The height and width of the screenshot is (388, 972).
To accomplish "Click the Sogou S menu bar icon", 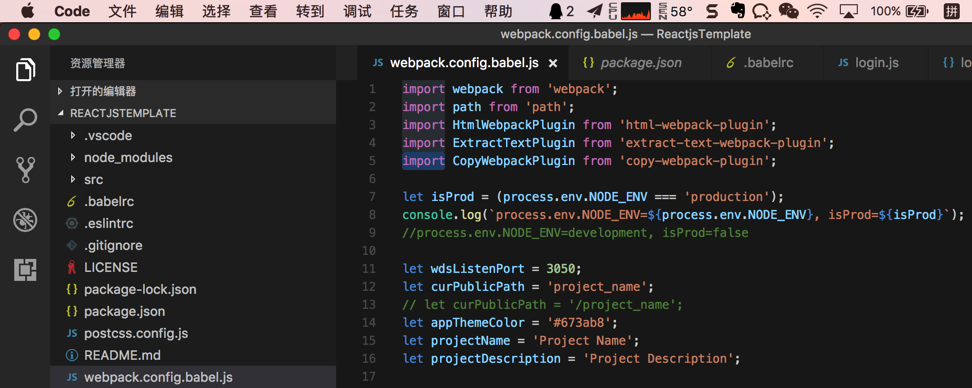I will coord(712,11).
